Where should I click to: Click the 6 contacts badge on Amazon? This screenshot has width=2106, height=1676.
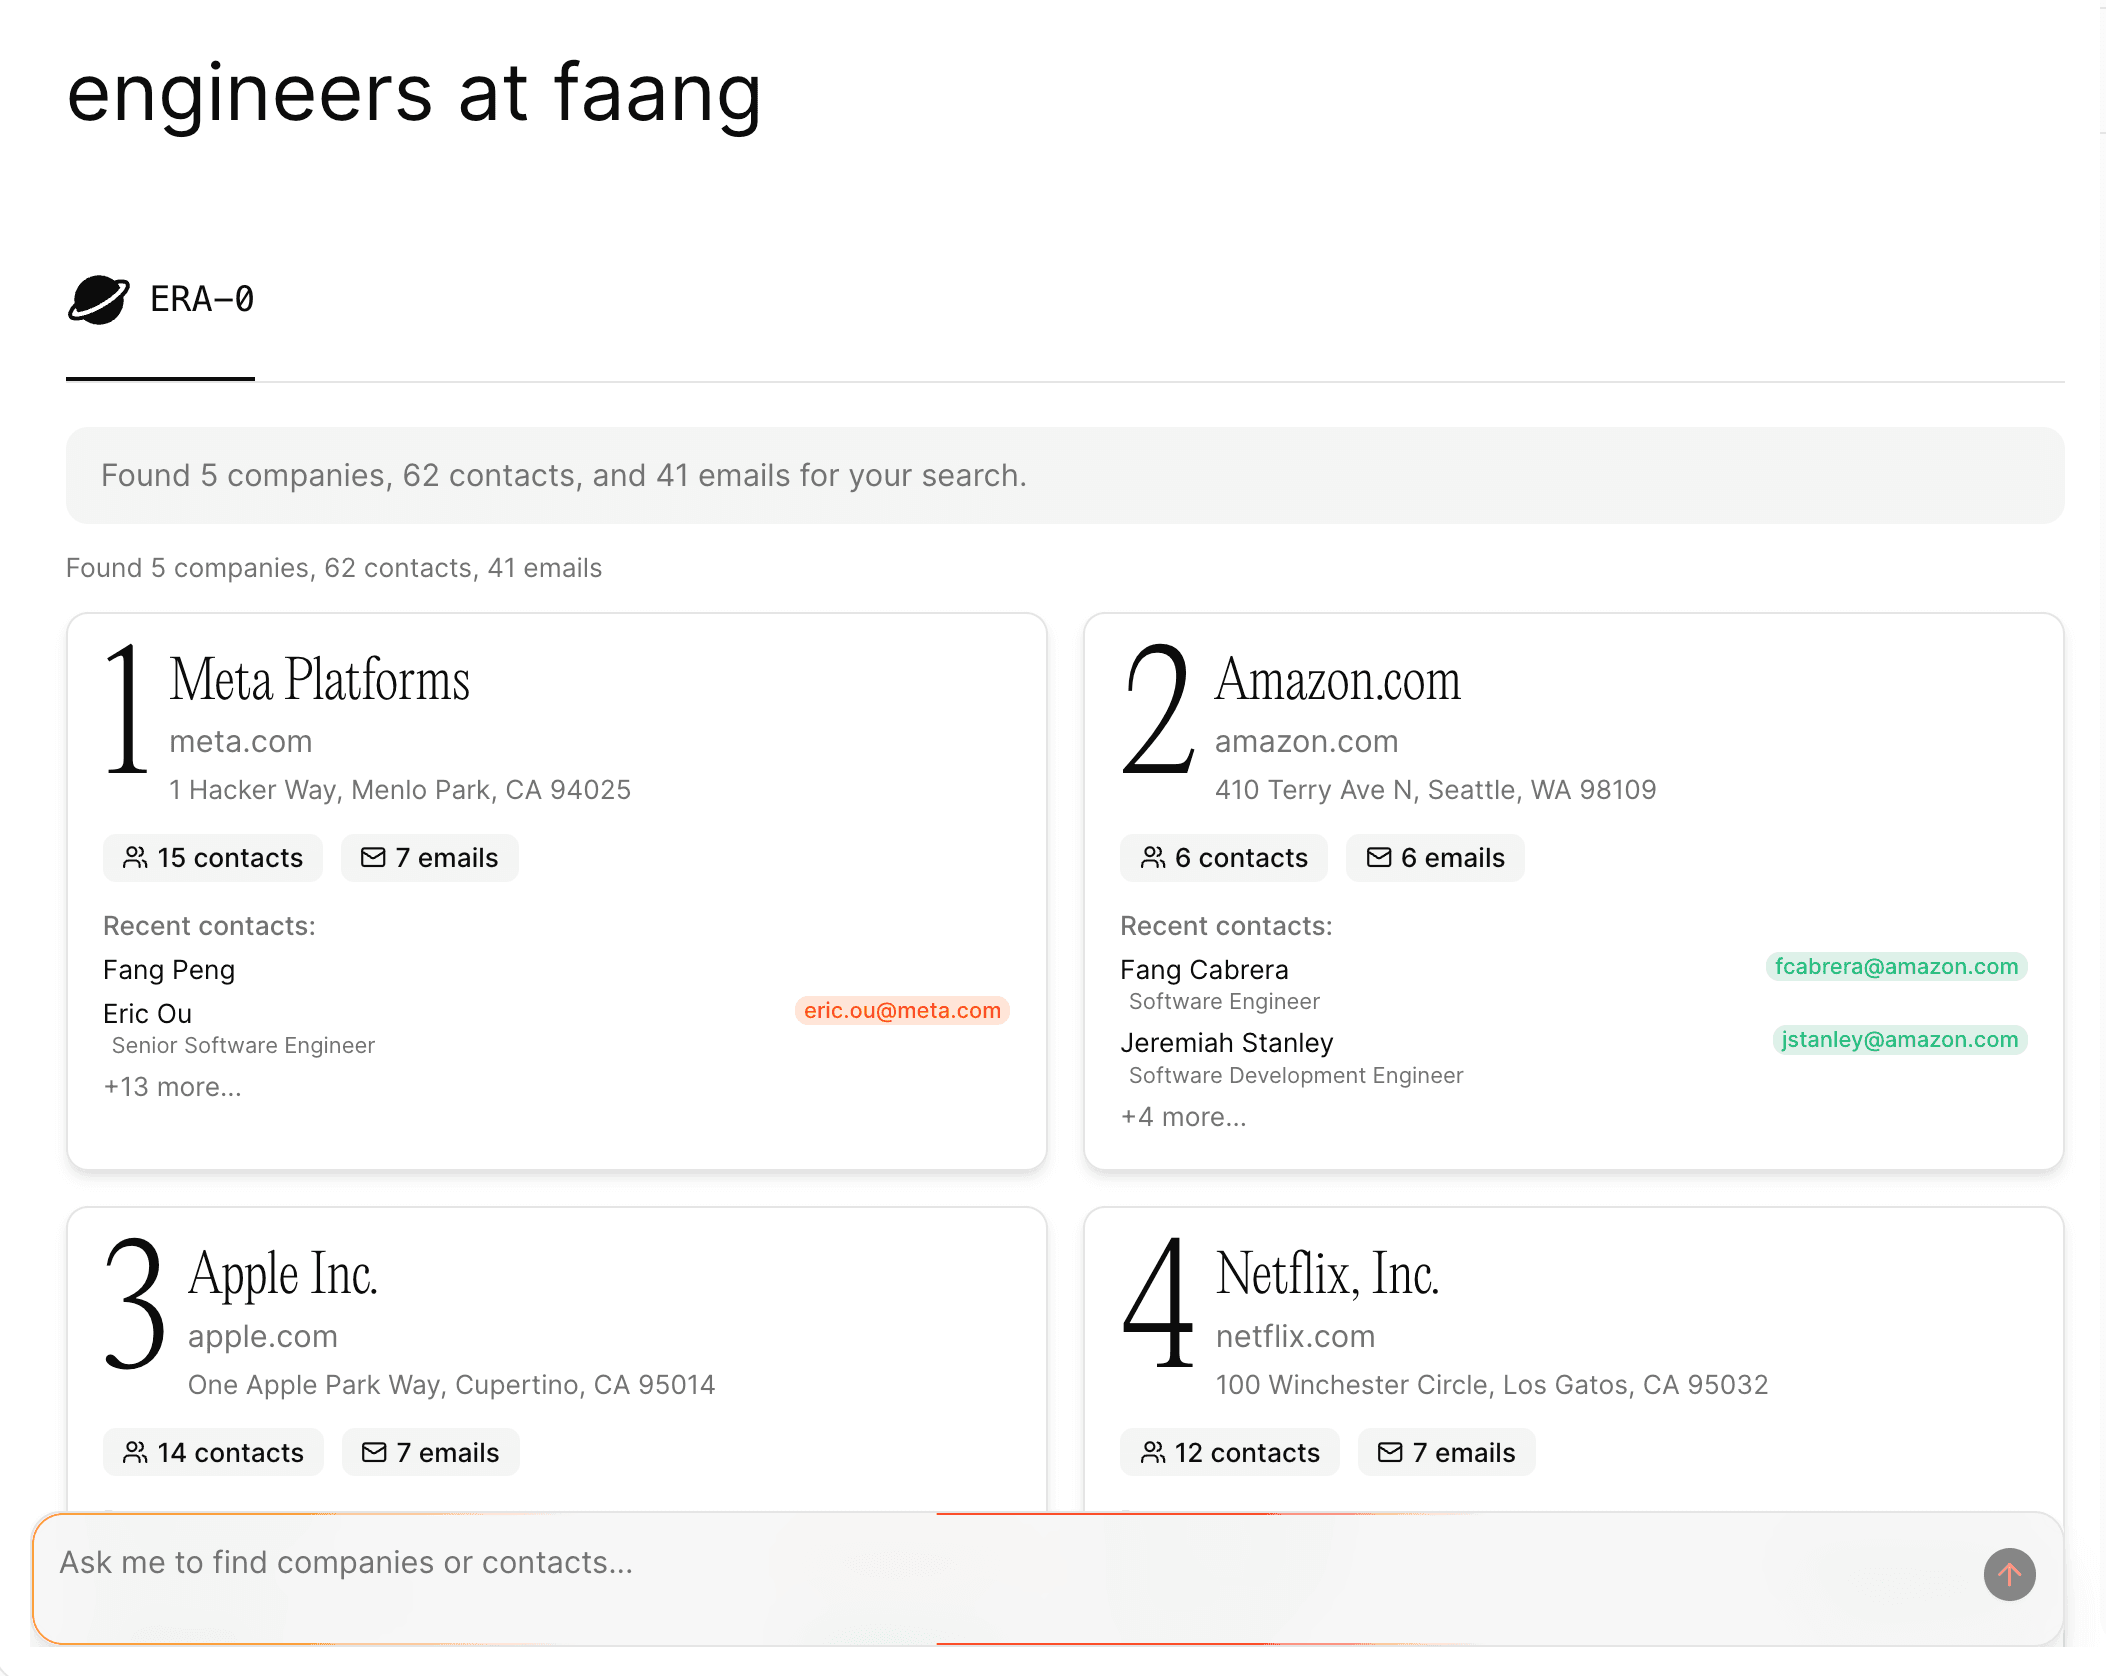coord(1224,858)
